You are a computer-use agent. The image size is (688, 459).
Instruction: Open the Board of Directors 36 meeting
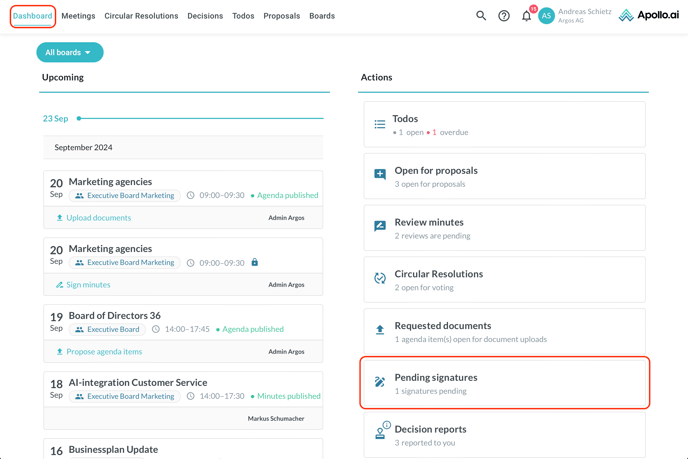(x=114, y=316)
